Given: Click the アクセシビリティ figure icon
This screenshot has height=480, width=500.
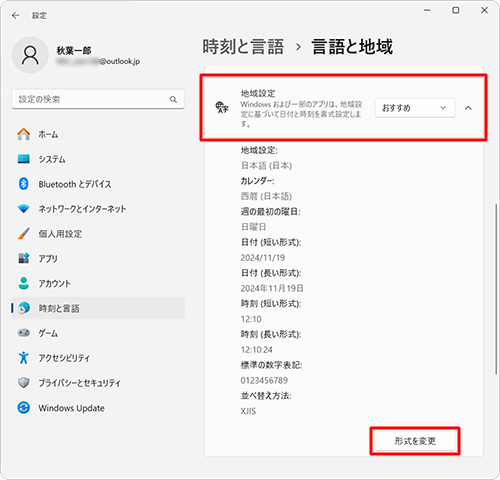Looking at the screenshot, I should click(x=24, y=358).
